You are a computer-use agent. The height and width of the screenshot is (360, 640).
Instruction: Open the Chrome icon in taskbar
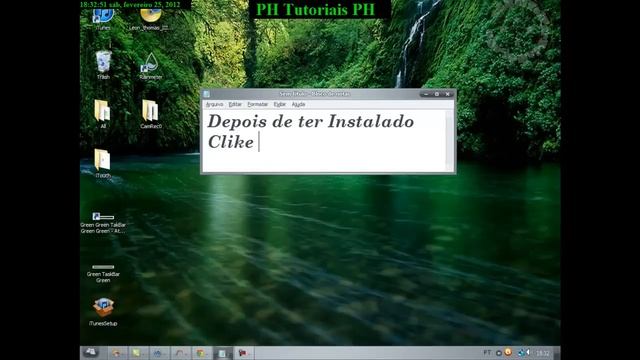click(x=200, y=353)
